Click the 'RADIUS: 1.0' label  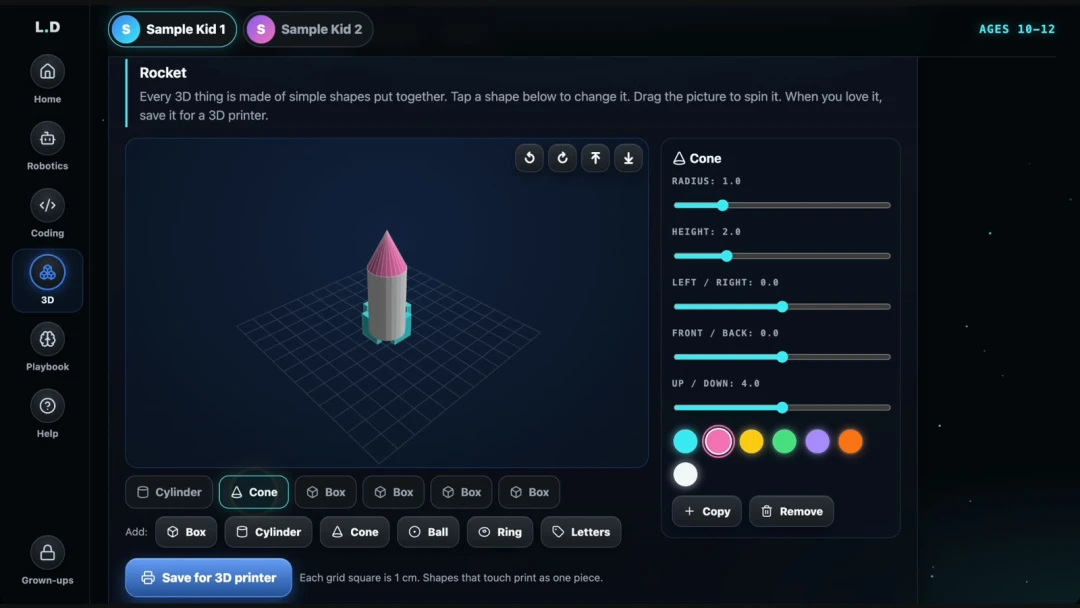(x=707, y=181)
